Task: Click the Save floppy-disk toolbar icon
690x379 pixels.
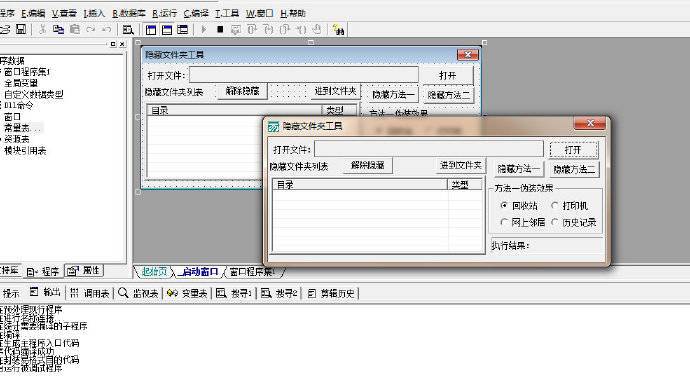Action: point(21,29)
